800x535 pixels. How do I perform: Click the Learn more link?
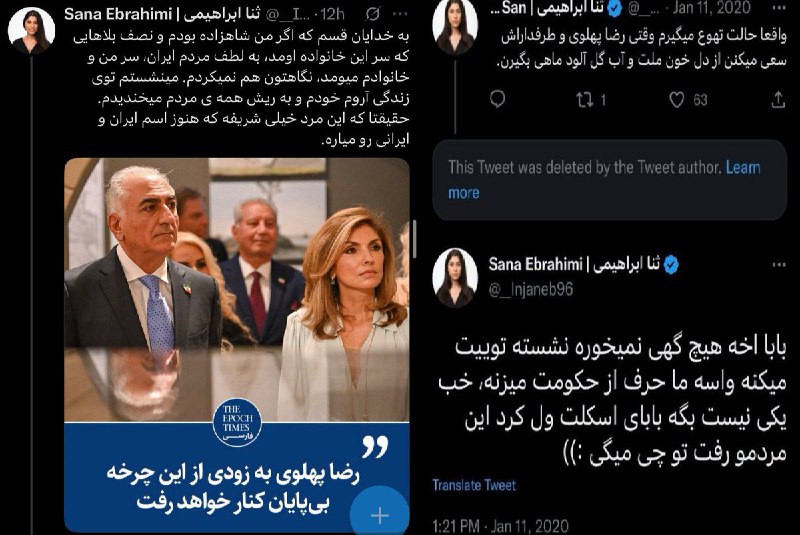point(604,180)
